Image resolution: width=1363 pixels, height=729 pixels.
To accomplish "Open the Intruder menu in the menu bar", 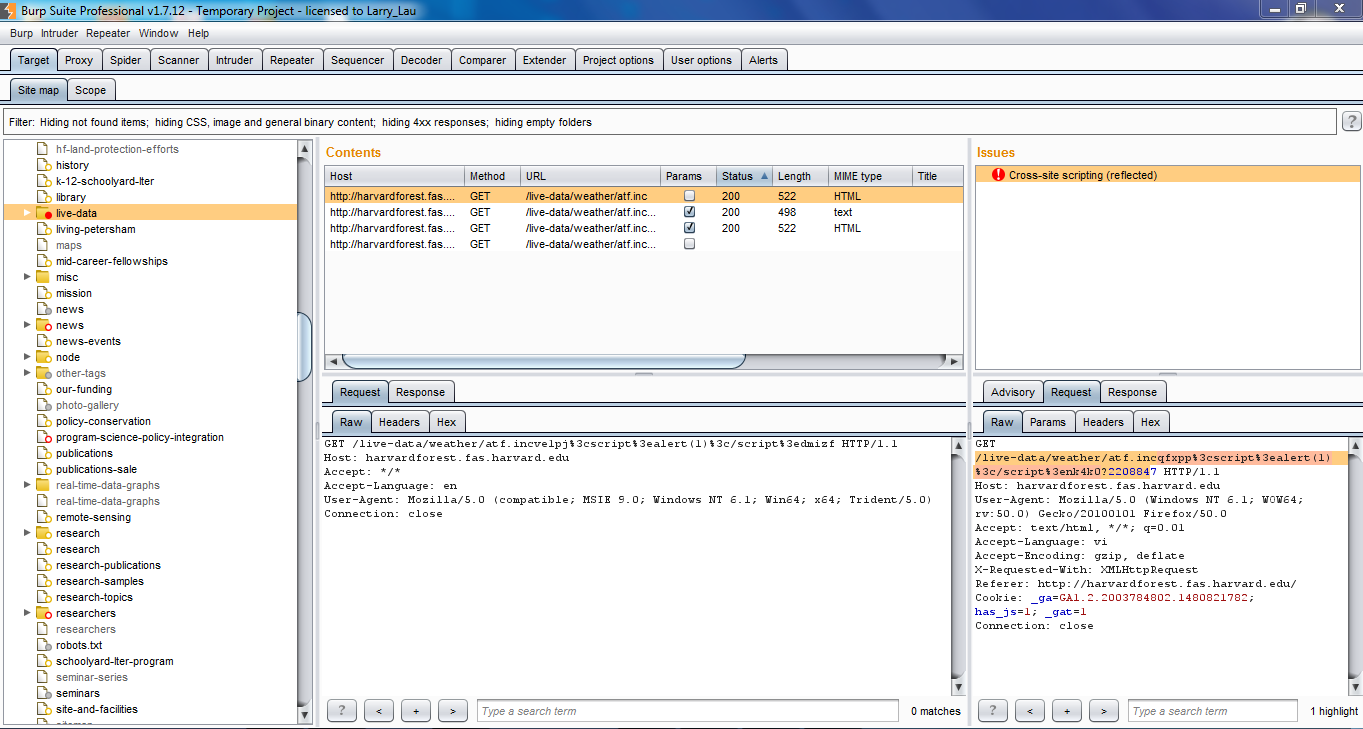I will (x=59, y=33).
